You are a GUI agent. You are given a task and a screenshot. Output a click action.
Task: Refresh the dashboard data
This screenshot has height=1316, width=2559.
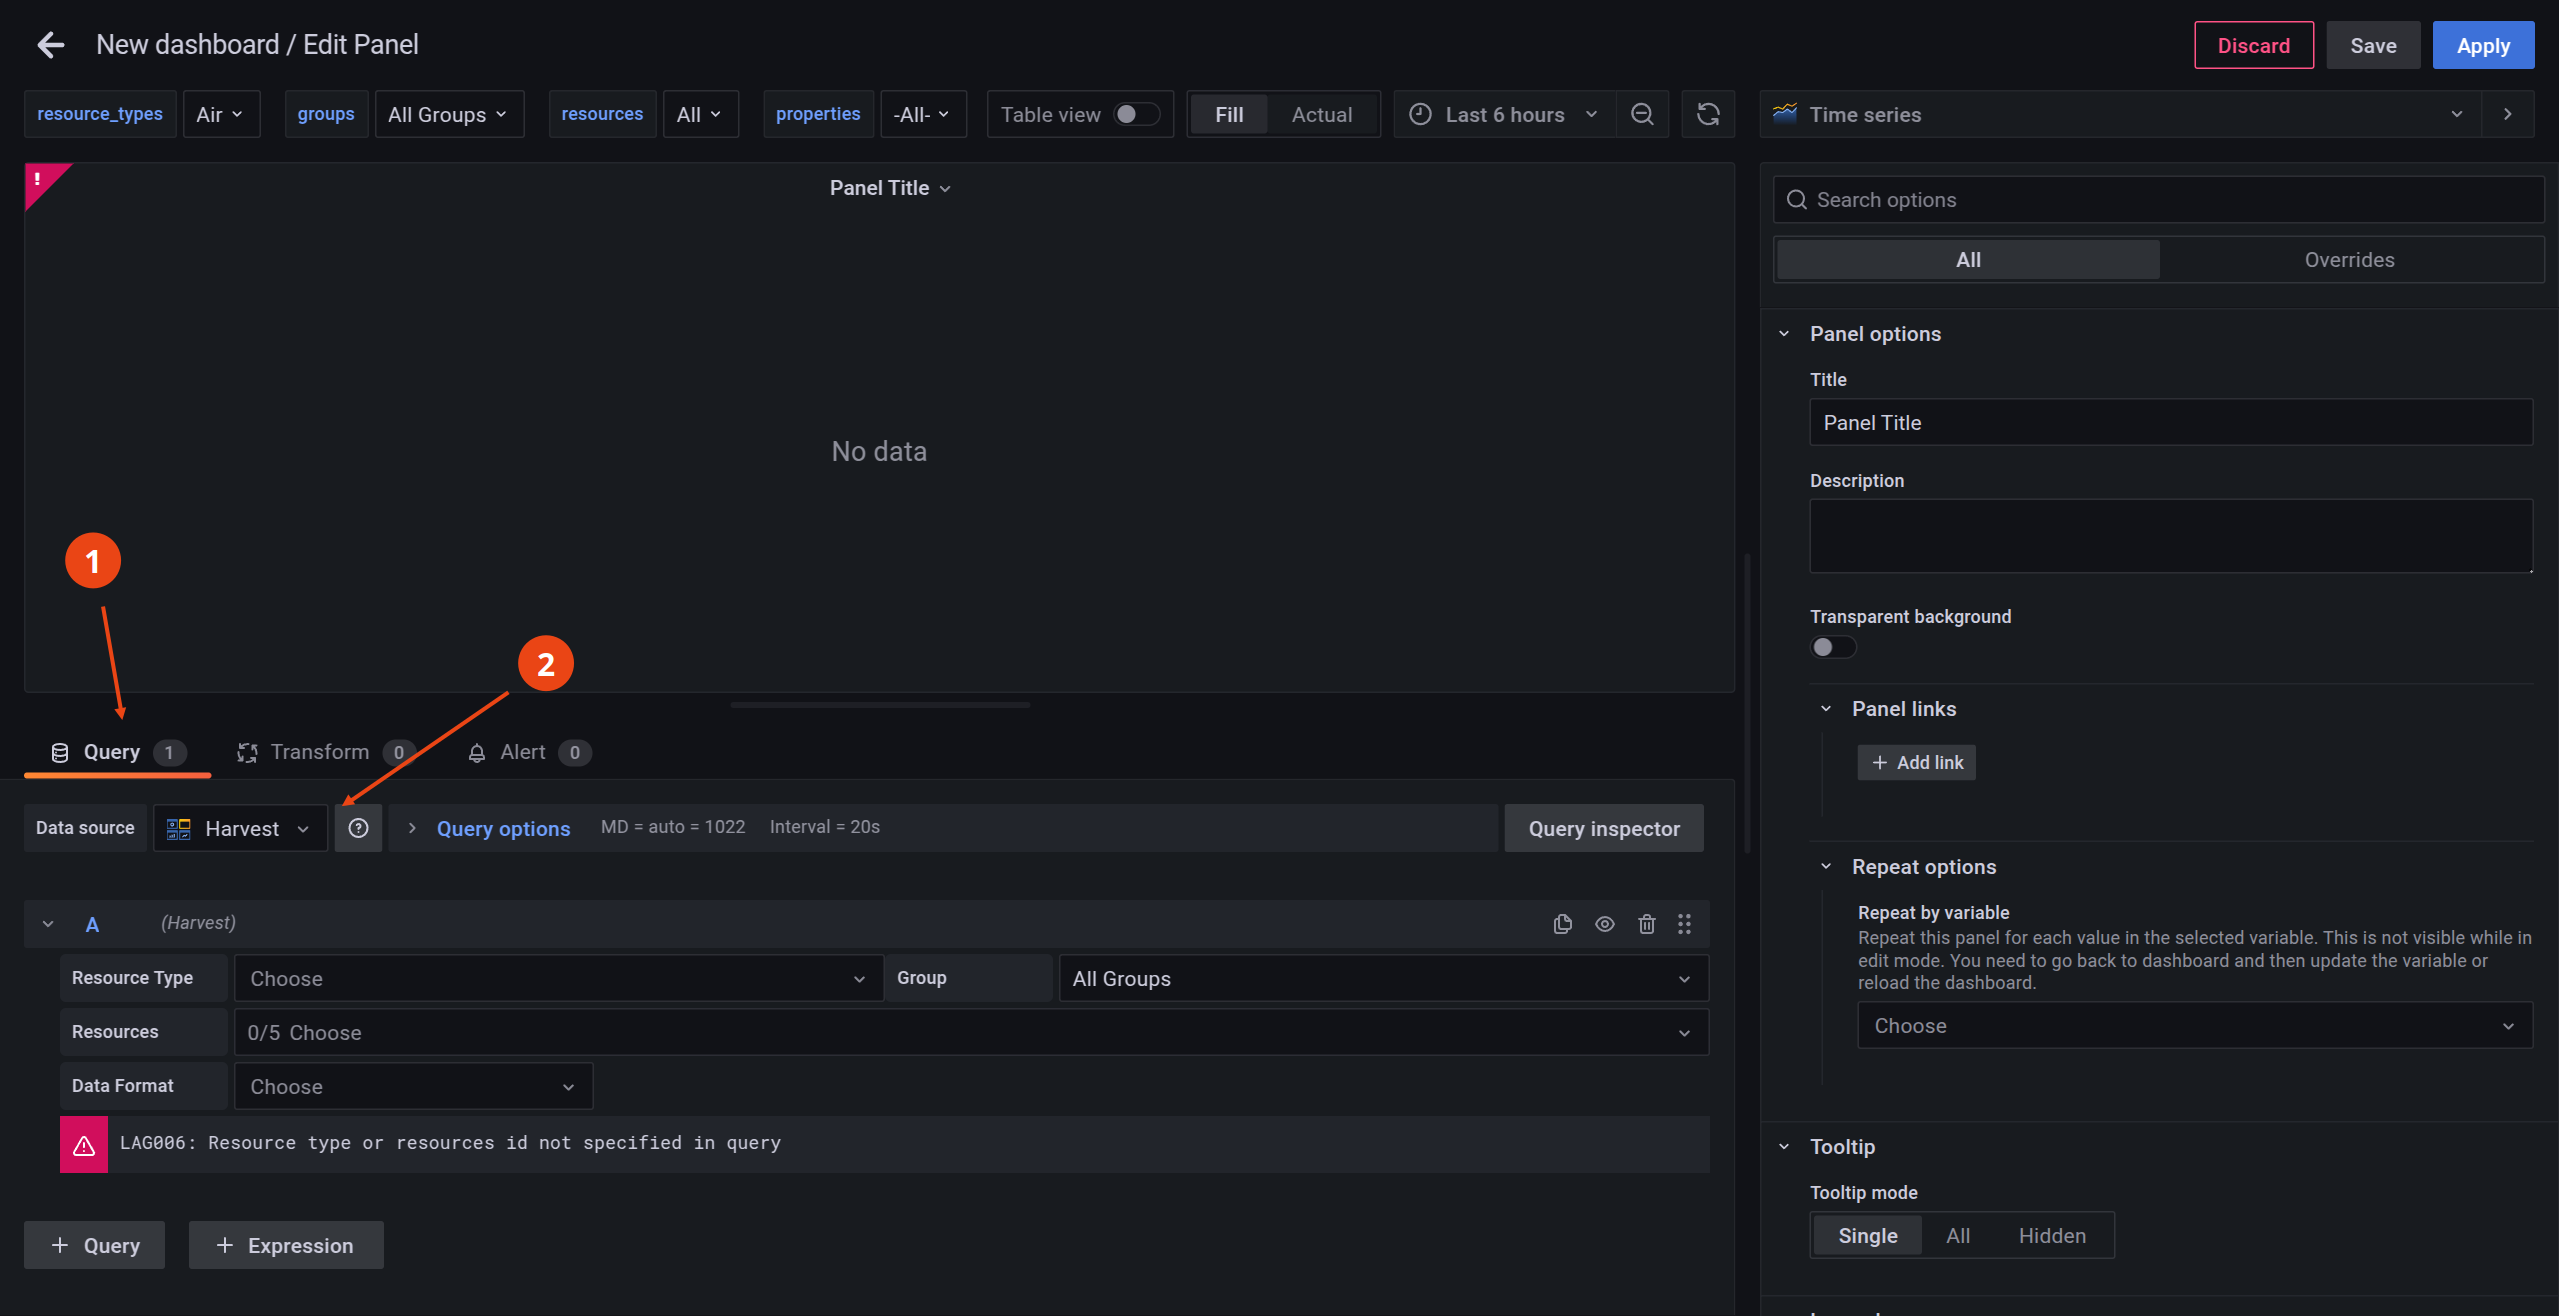[x=1708, y=114]
